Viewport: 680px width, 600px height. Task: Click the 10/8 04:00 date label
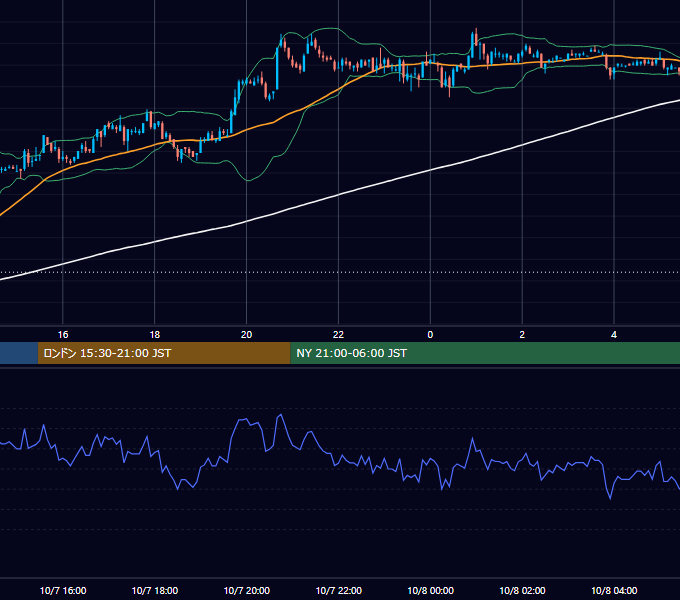pos(614,590)
